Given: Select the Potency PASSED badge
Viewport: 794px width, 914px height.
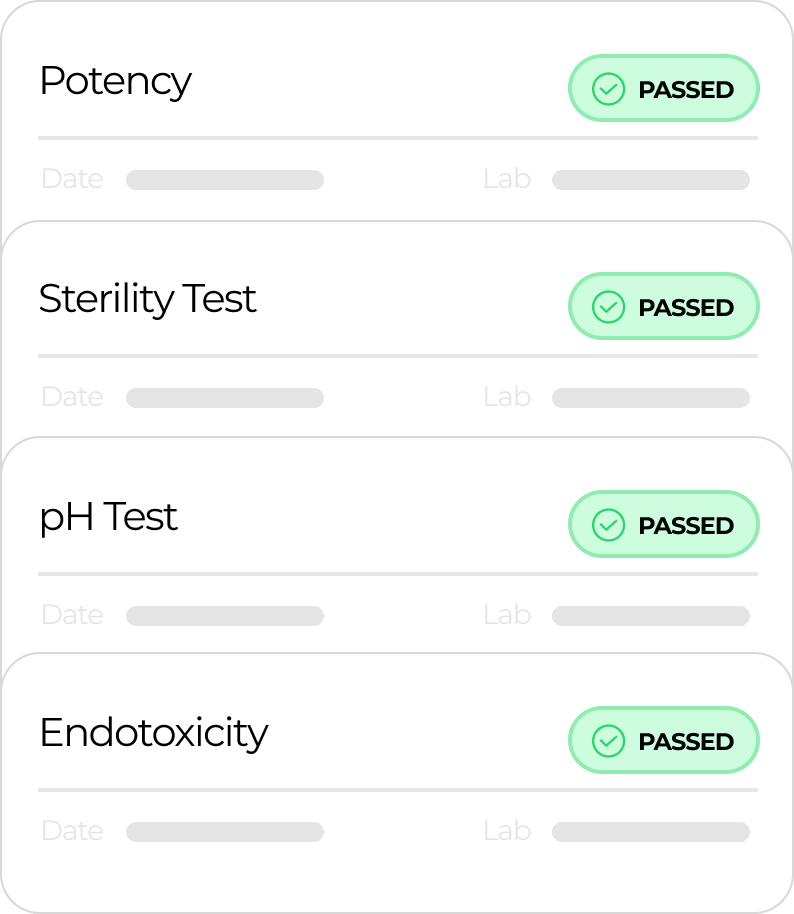Looking at the screenshot, I should tap(663, 89).
